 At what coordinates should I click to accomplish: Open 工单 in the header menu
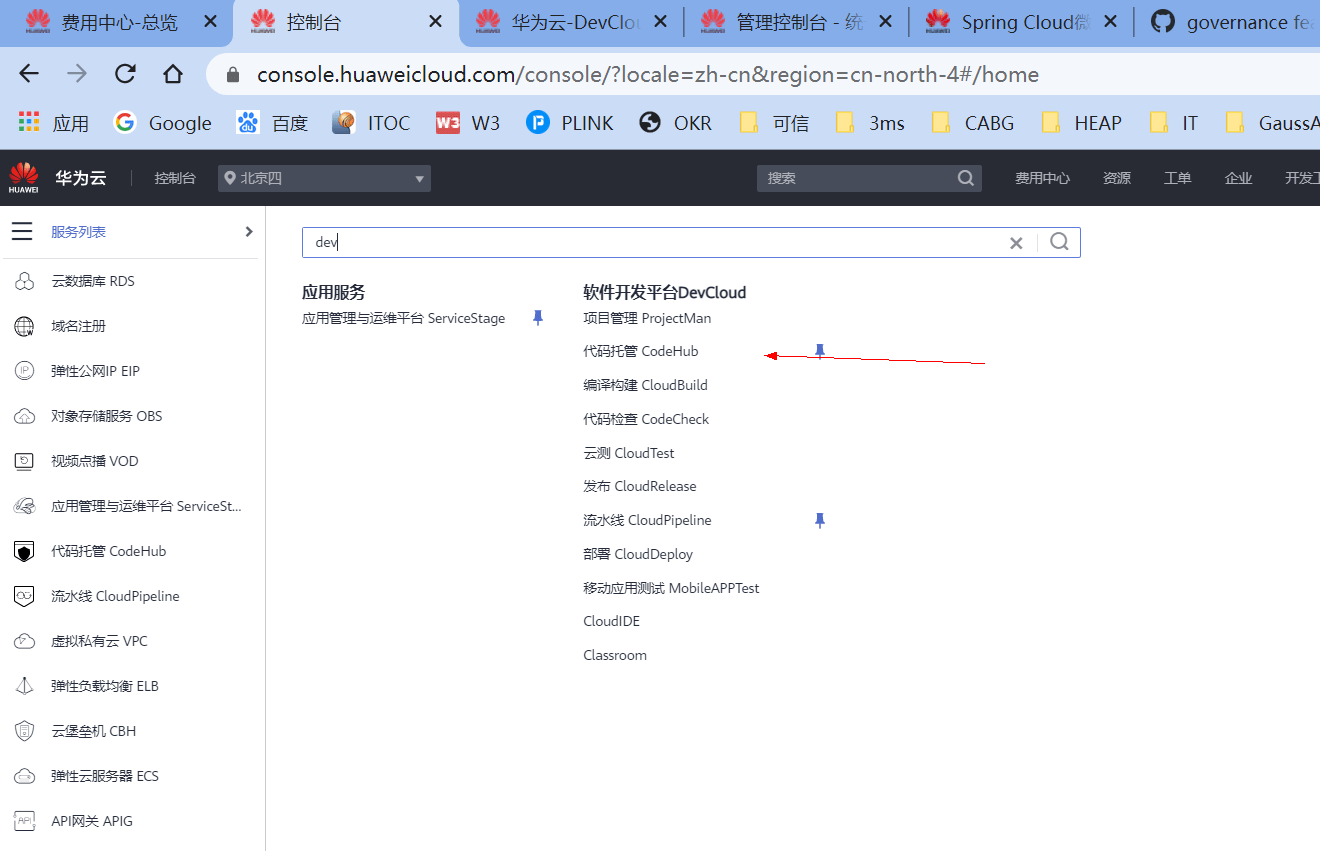point(1178,178)
